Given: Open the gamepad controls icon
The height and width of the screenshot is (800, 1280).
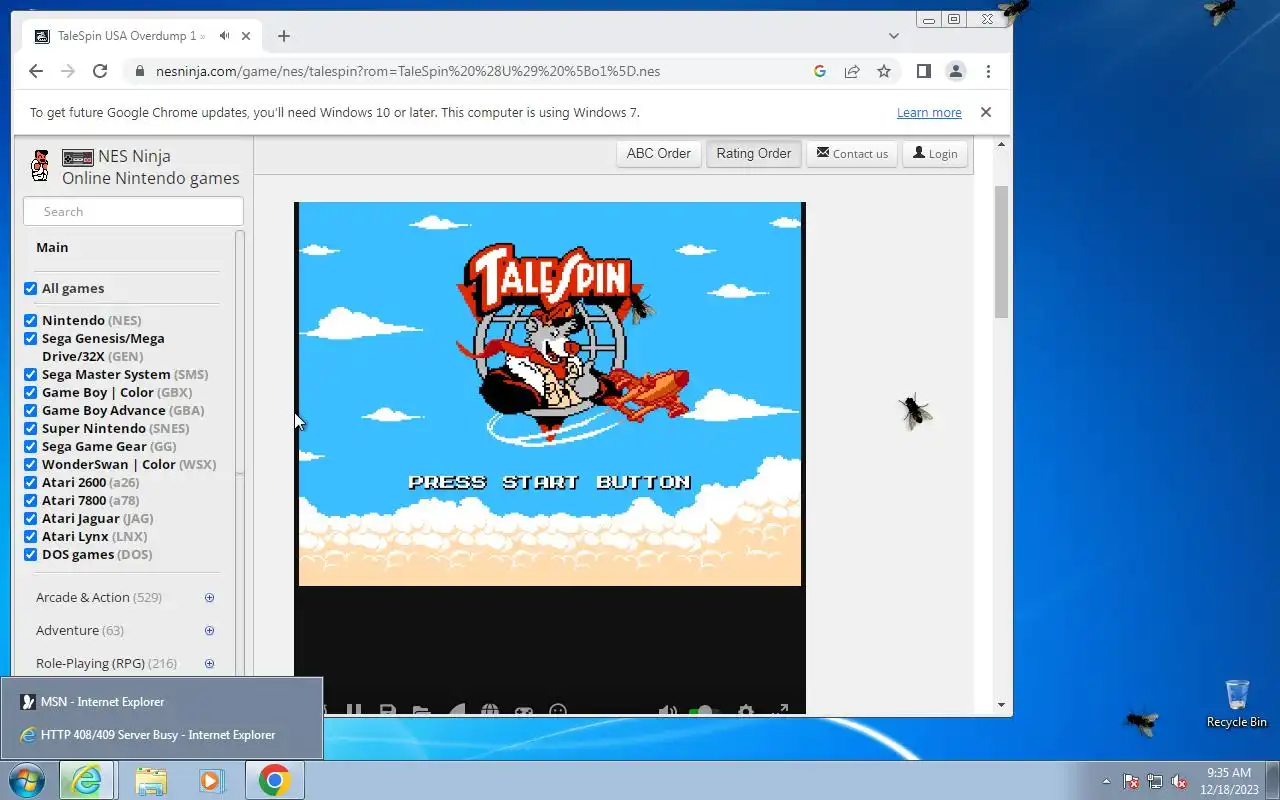Looking at the screenshot, I should (x=523, y=711).
